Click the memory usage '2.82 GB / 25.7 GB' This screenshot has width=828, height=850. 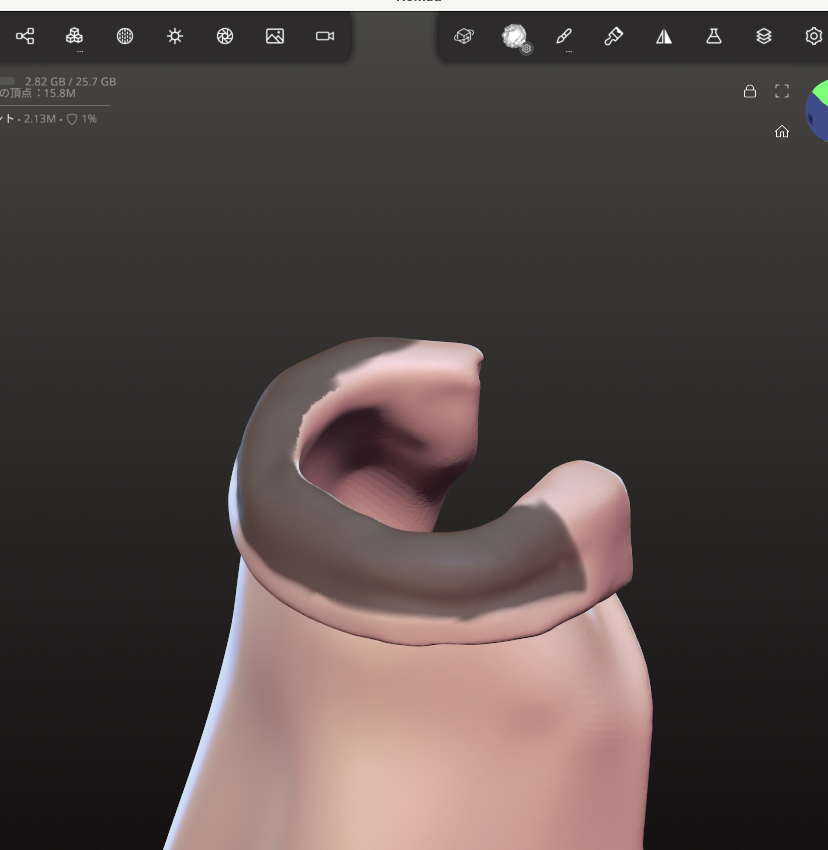[x=70, y=82]
